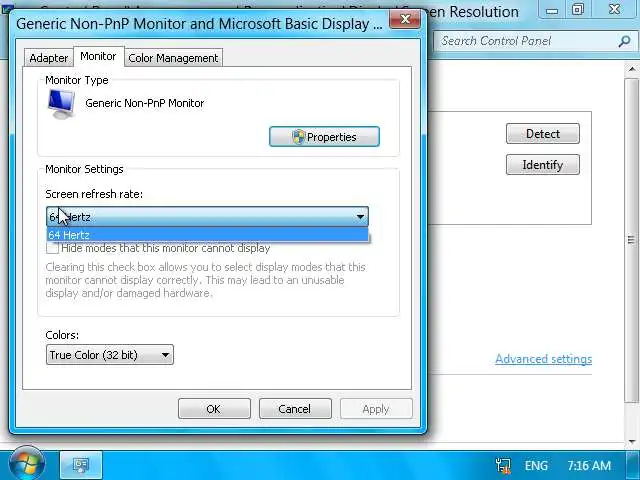The image size is (640, 480).
Task: Minimize the Screen Resolution window
Action: [x=552, y=10]
